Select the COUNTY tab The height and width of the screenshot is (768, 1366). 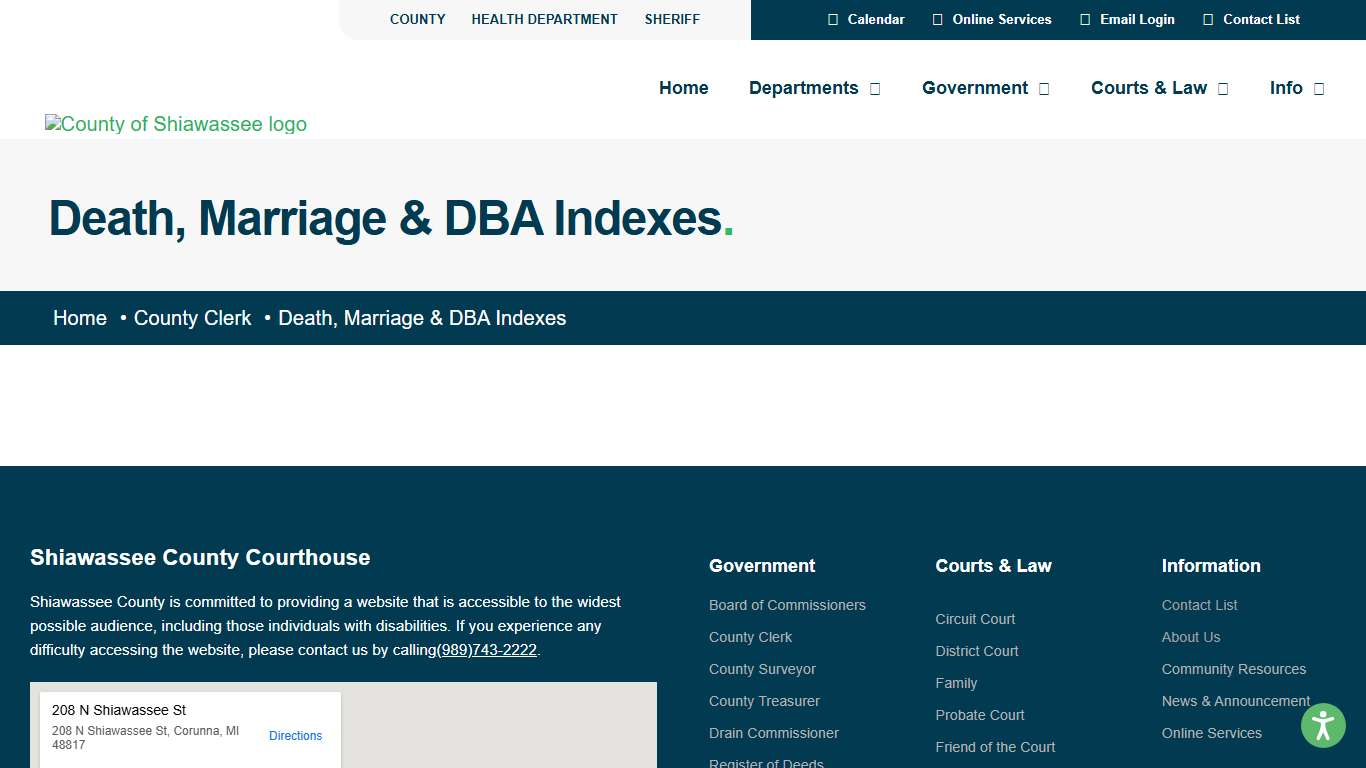click(x=417, y=19)
